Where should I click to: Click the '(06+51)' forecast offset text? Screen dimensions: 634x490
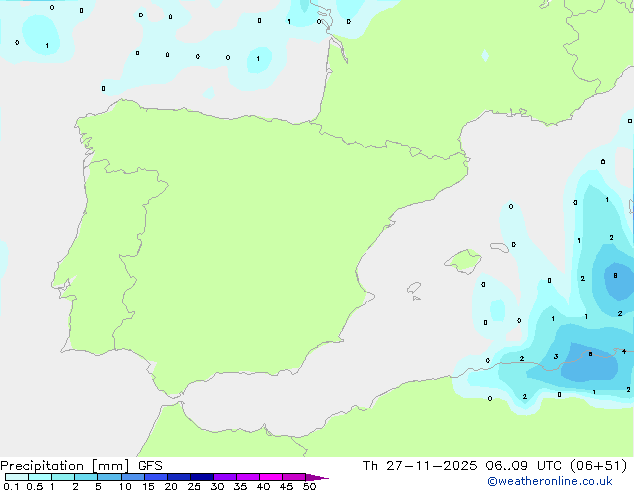(598, 466)
